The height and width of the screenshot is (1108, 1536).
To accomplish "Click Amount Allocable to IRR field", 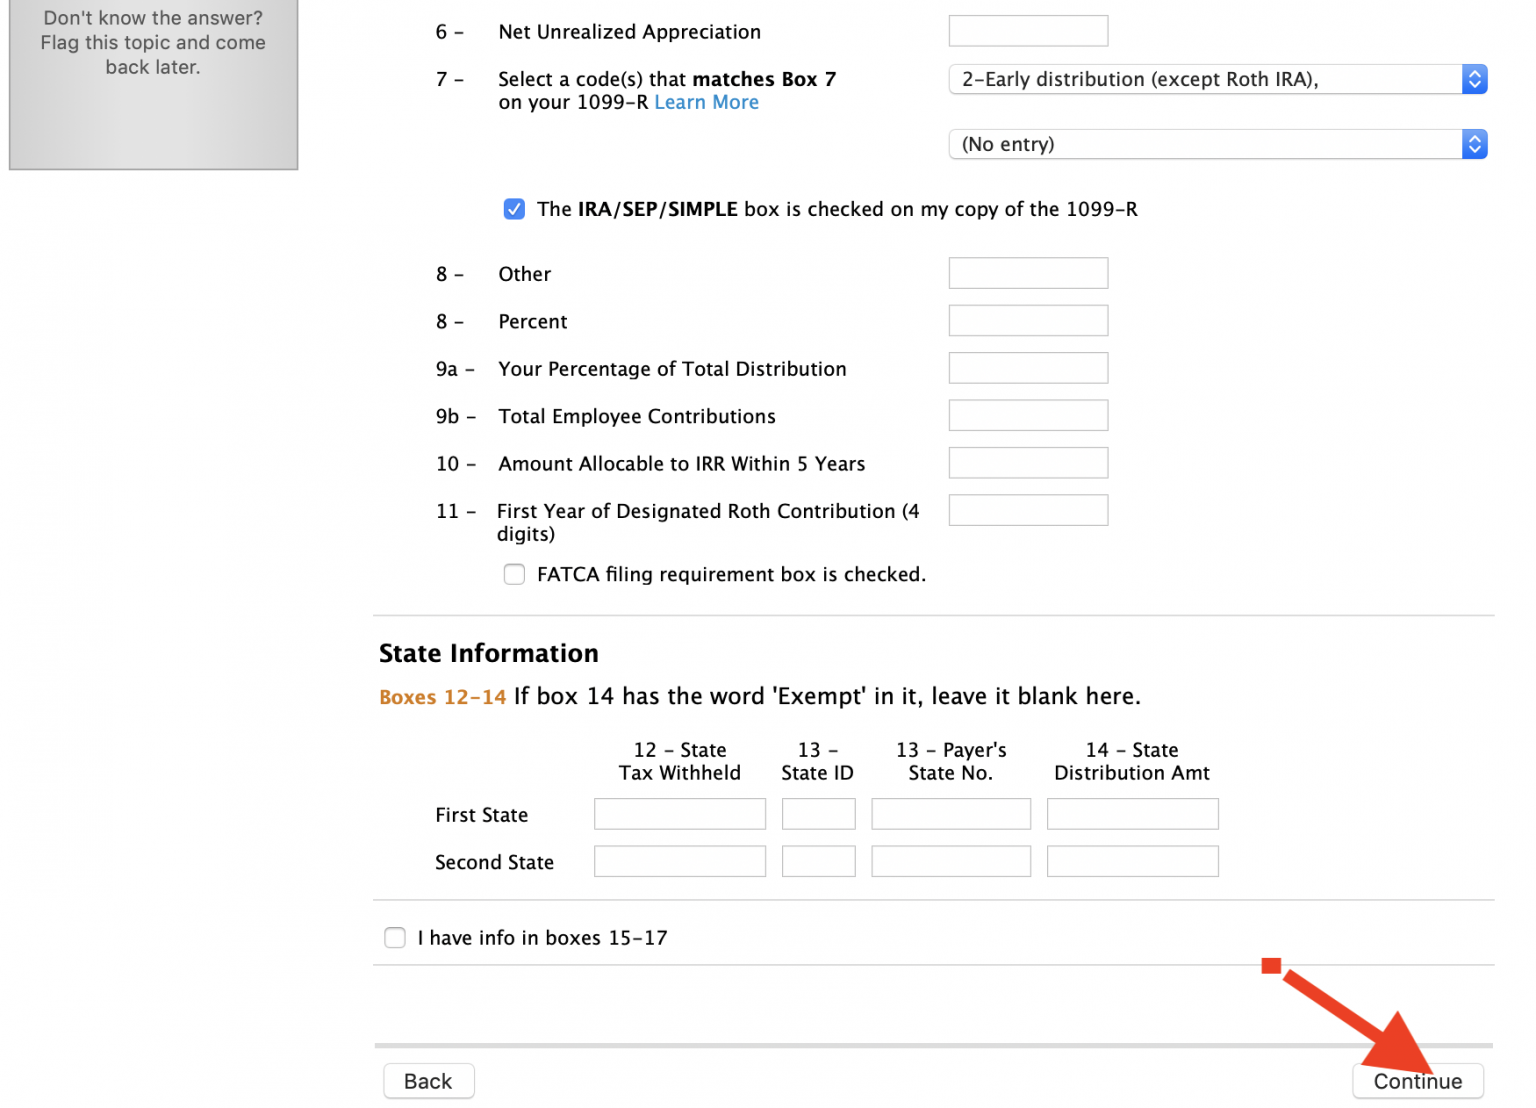I will point(1028,463).
